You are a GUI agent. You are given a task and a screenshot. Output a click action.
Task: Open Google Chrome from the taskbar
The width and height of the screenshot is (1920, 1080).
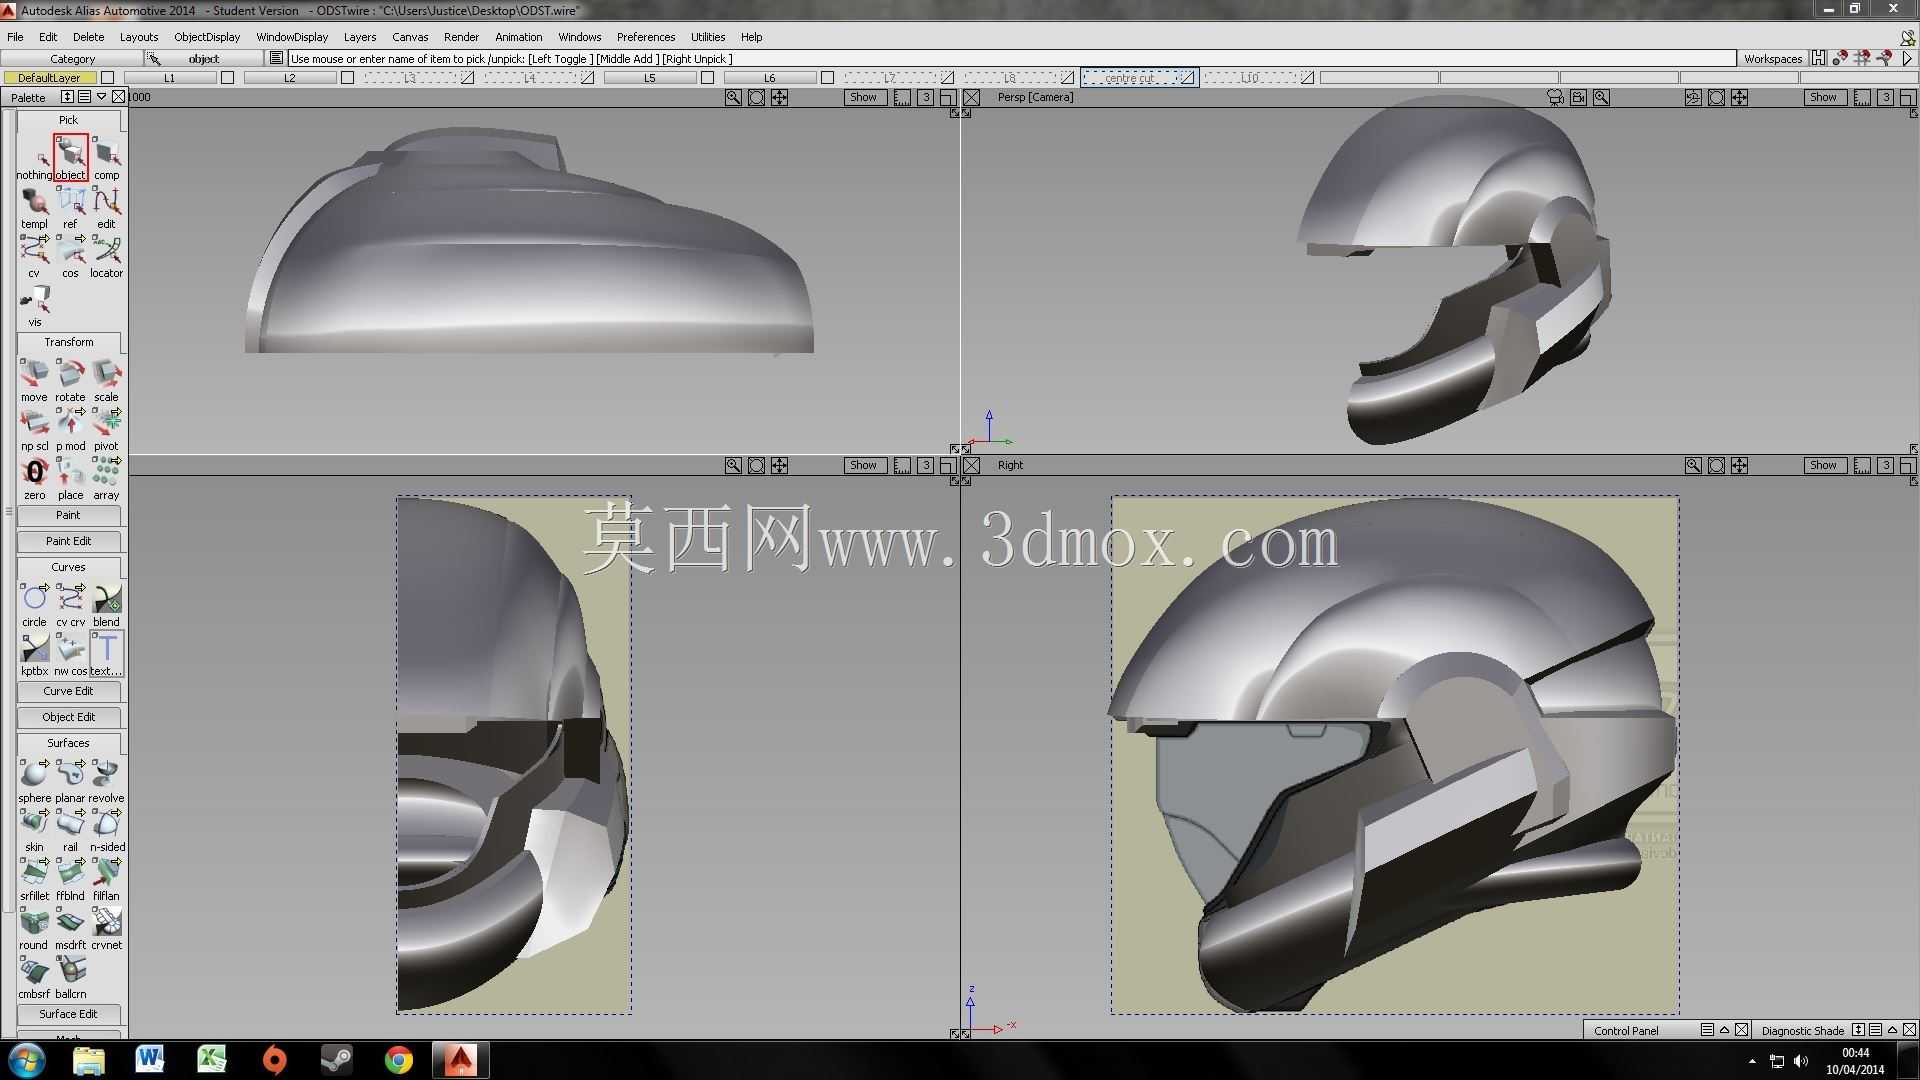coord(398,1060)
